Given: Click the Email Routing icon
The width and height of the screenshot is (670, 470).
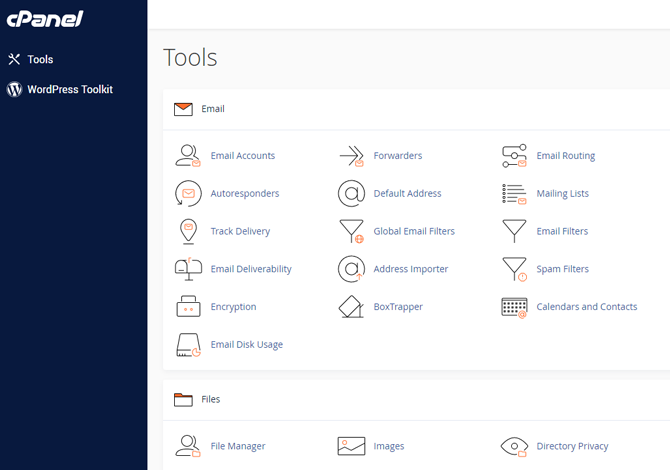Looking at the screenshot, I should [x=514, y=156].
